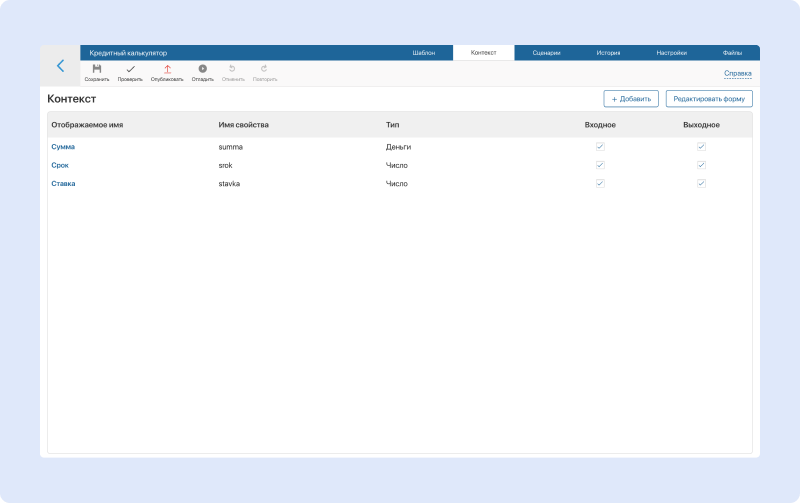Click the Сохранить save icon
800x503 pixels.
click(x=97, y=69)
